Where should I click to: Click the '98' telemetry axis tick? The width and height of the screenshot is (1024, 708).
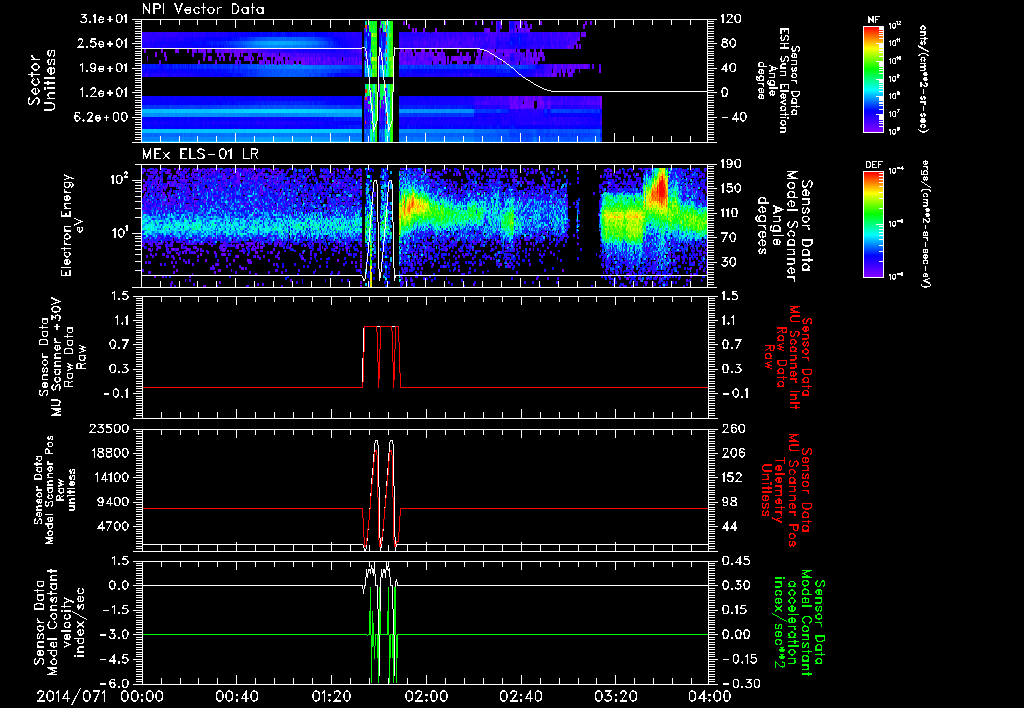click(x=728, y=502)
